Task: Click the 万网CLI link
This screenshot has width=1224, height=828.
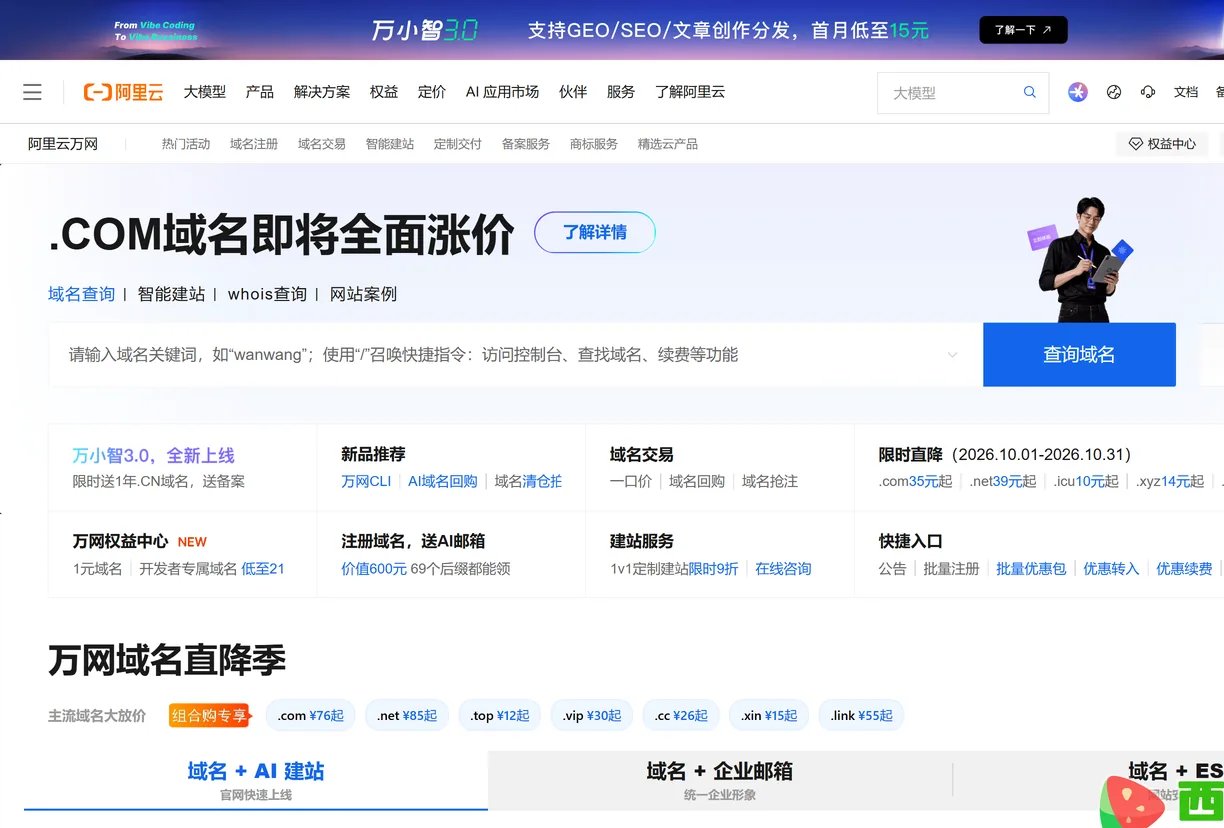Action: [366, 481]
